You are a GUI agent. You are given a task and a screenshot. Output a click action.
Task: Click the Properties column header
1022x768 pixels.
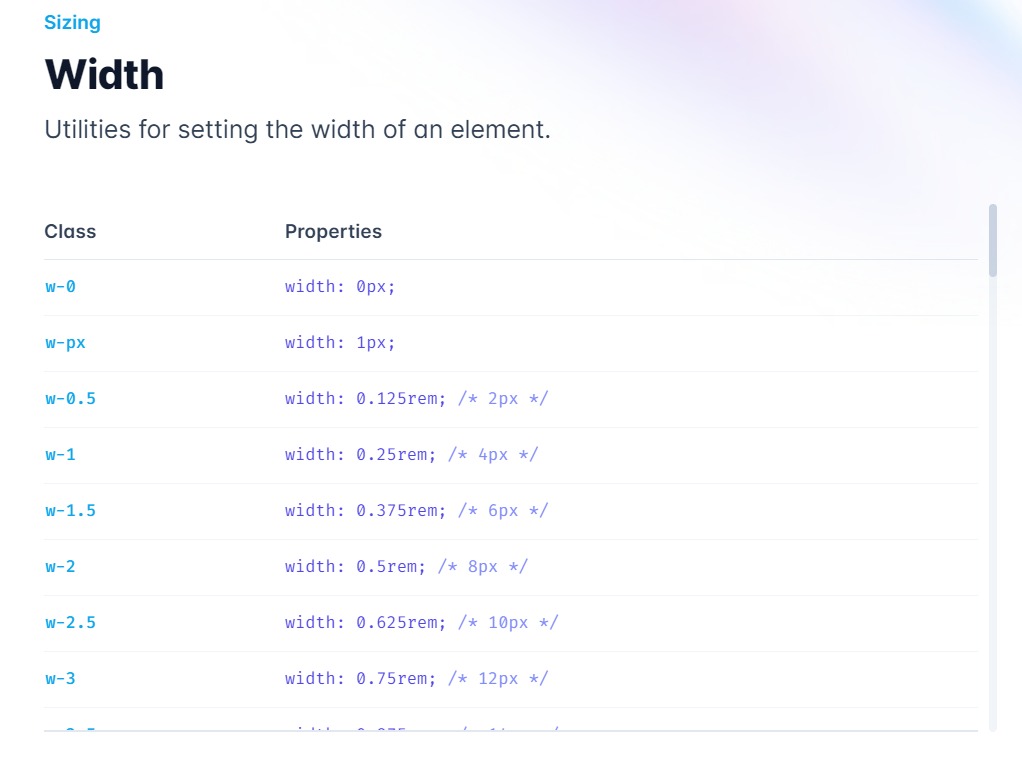[333, 231]
